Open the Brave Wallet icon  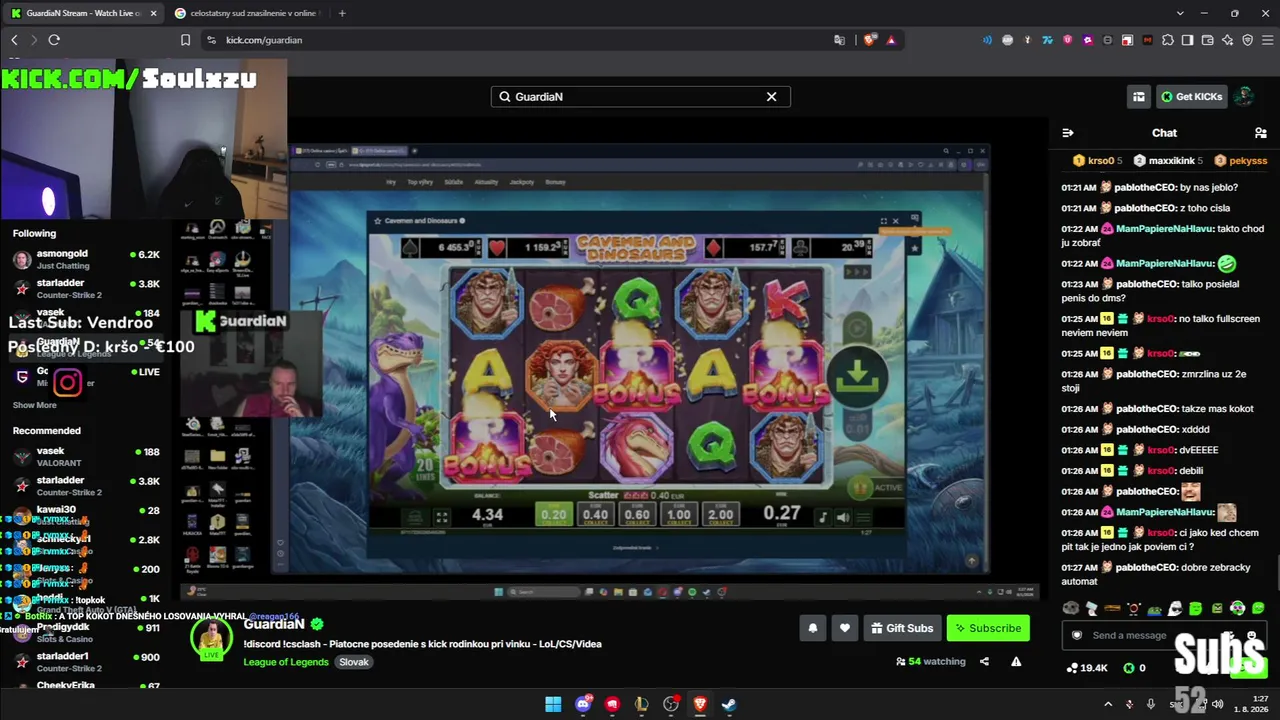point(1207,40)
